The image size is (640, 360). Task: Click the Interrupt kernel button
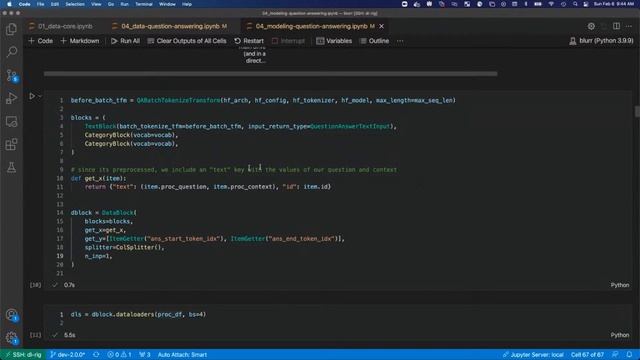[288, 41]
